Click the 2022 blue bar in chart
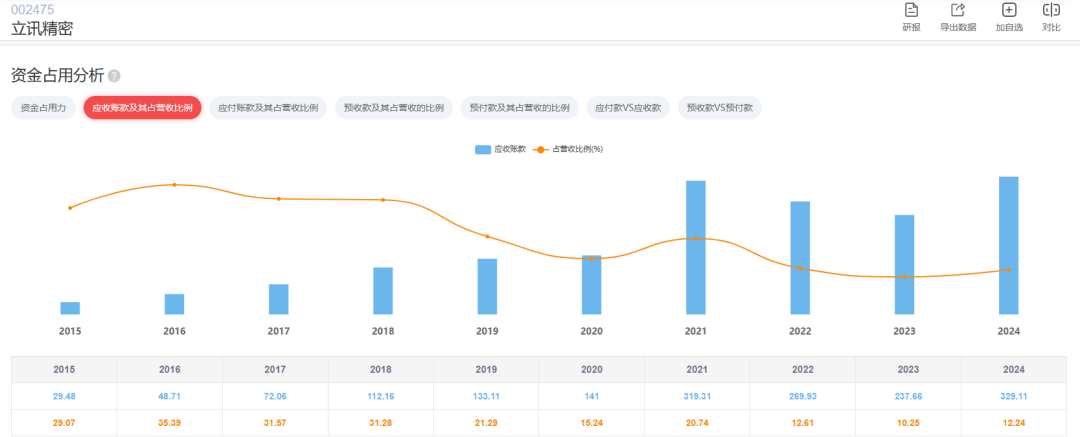The height and width of the screenshot is (437, 1080). [800, 258]
